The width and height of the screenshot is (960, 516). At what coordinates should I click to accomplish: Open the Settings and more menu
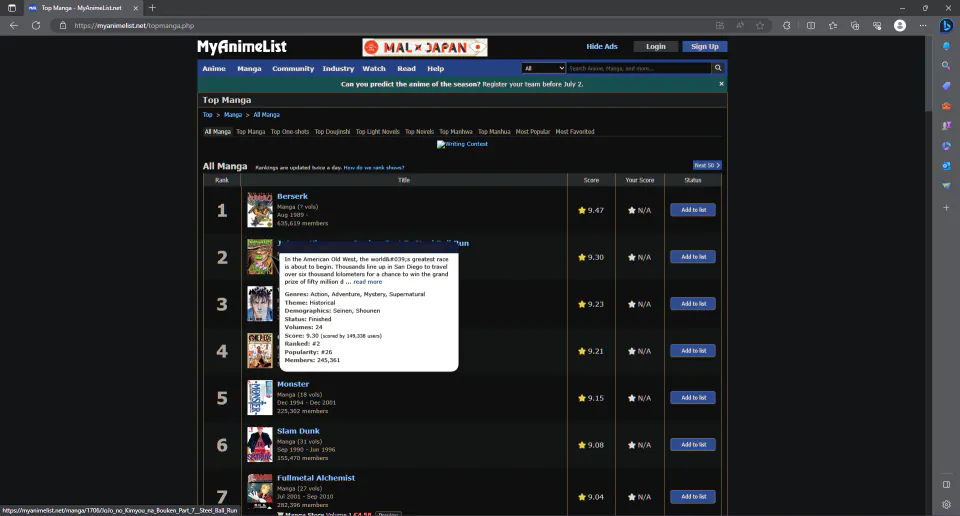tap(923, 26)
